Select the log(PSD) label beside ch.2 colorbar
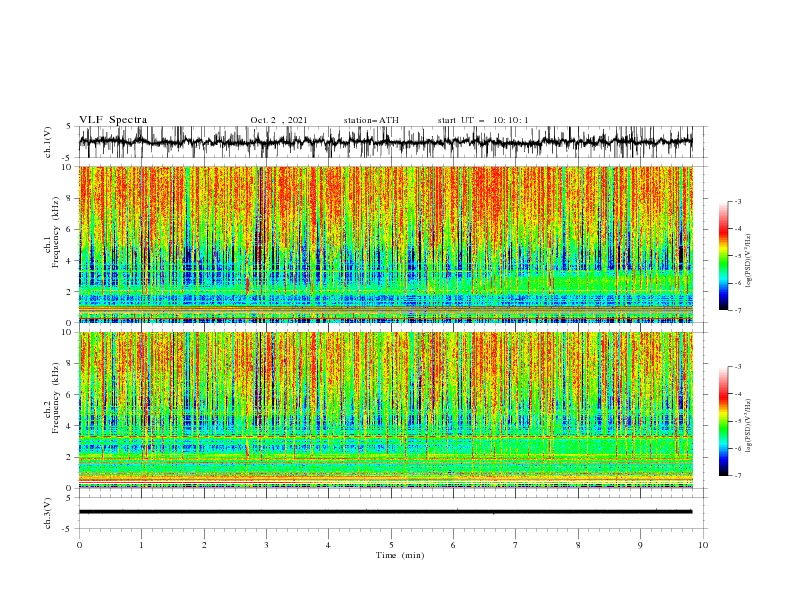 748,426
